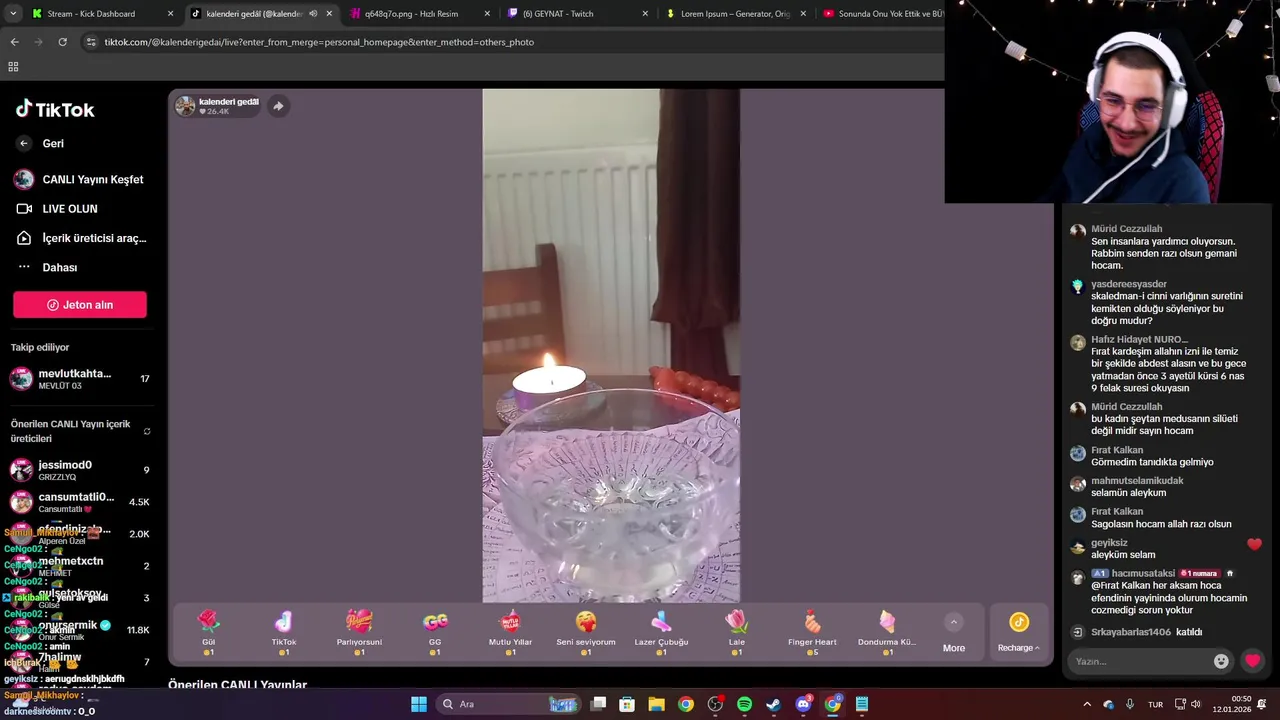Switch to Lorem Ipsum Generator tab
Viewport: 1280px width, 720px height.
[x=735, y=14]
